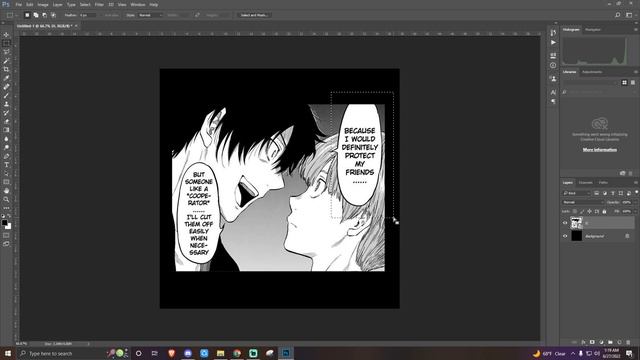The image size is (640, 360).
Task: Open the Edit menu
Action: click(29, 4)
